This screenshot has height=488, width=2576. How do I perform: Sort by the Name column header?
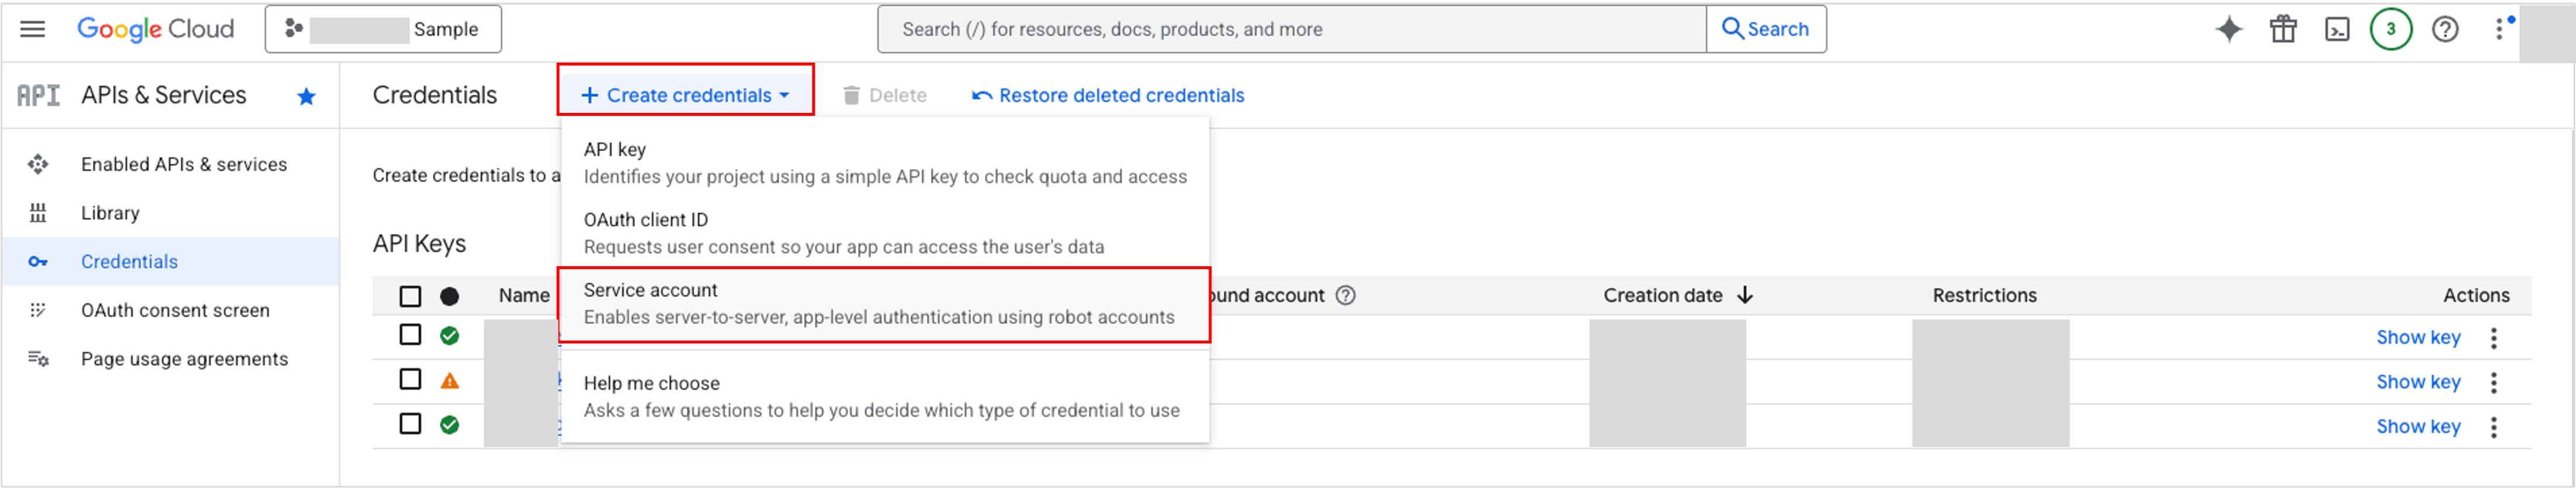(524, 295)
